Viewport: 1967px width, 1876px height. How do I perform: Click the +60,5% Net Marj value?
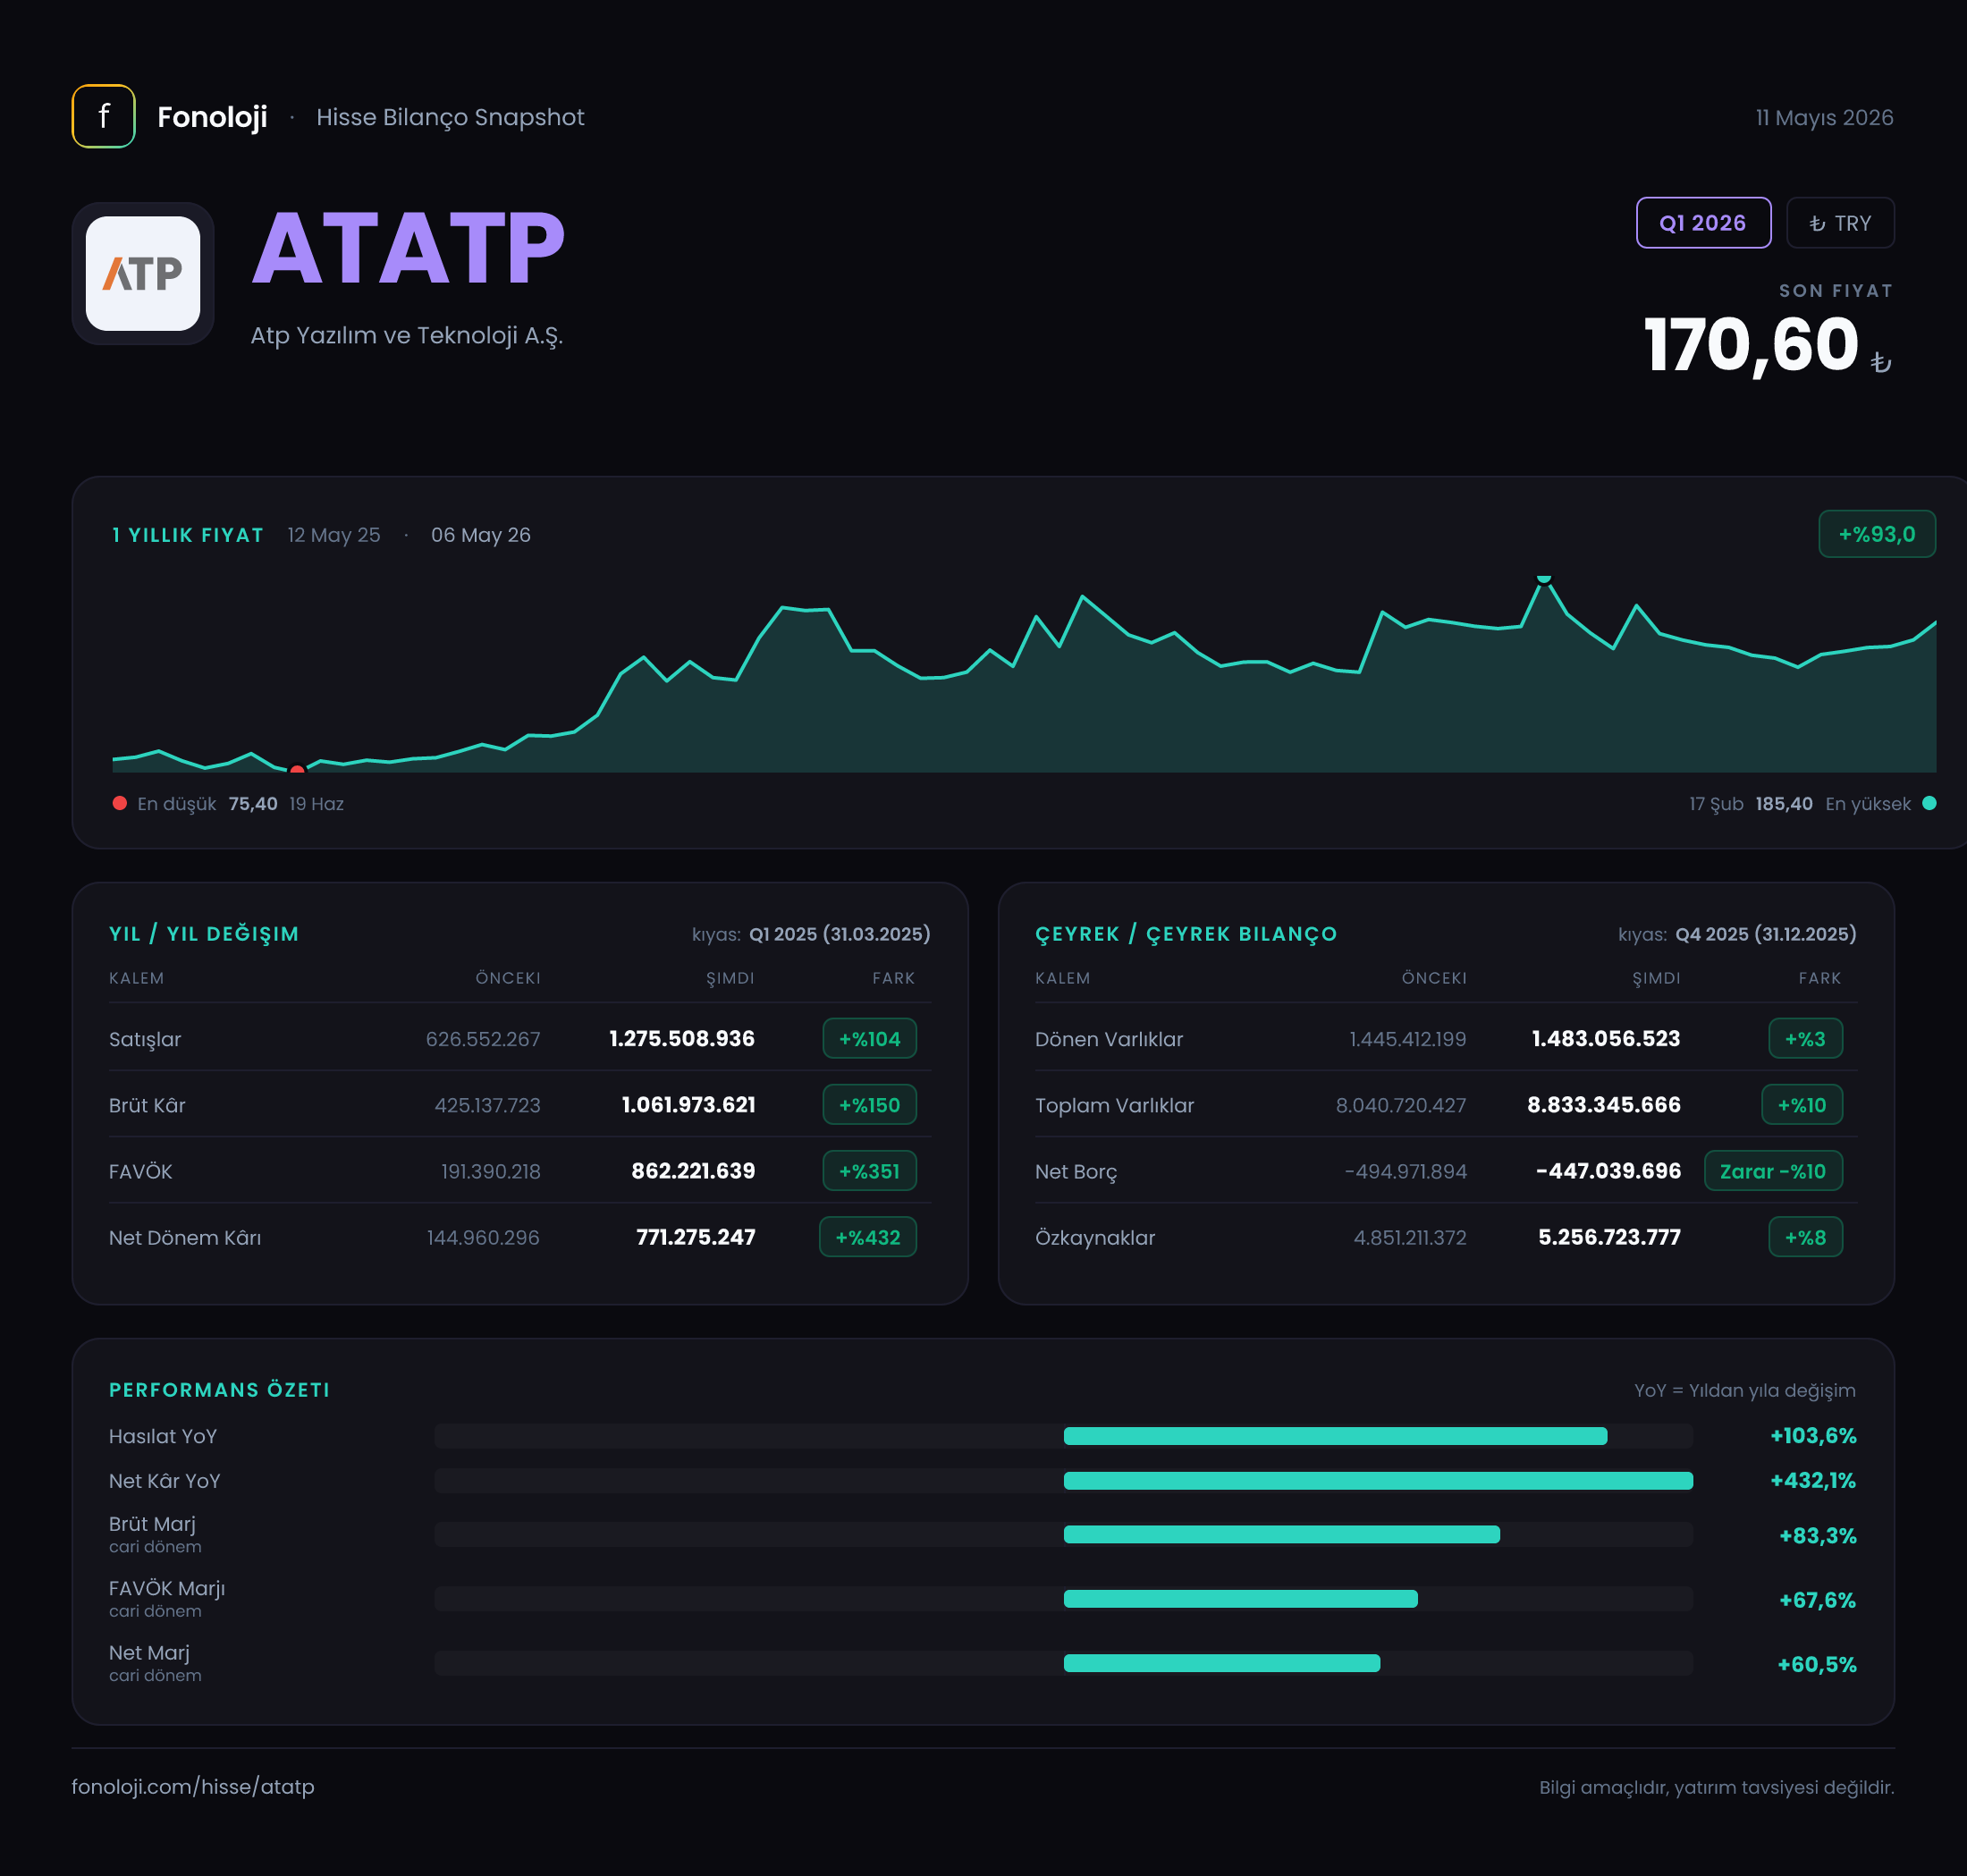click(x=1816, y=1664)
